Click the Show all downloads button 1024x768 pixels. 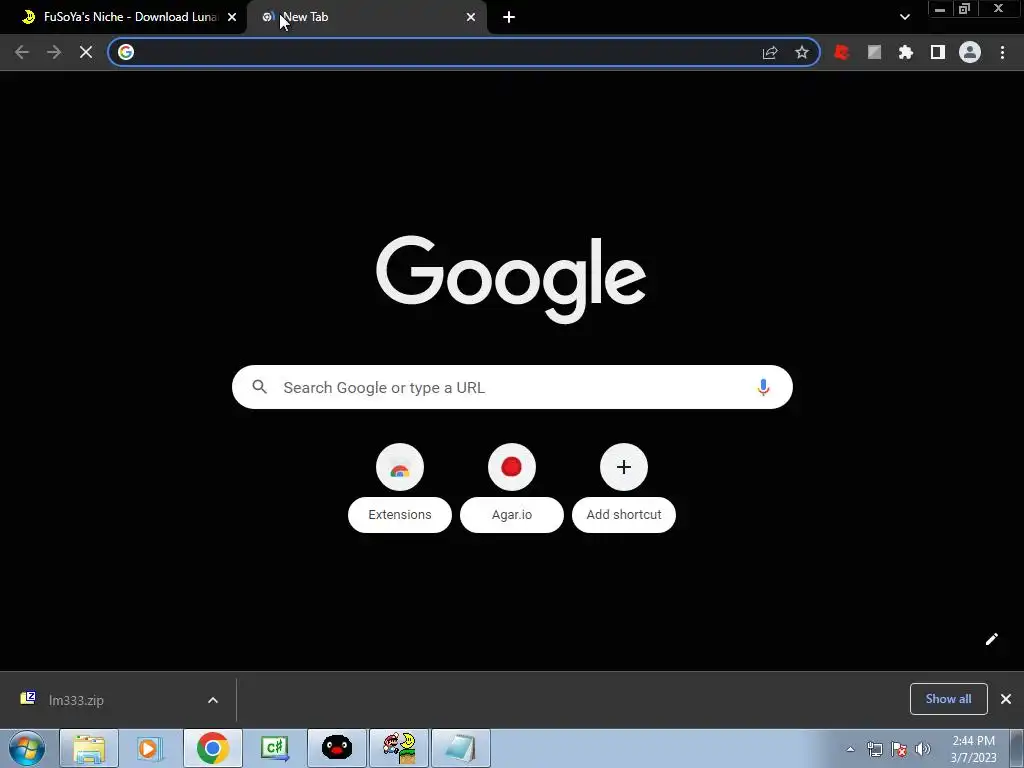948,699
